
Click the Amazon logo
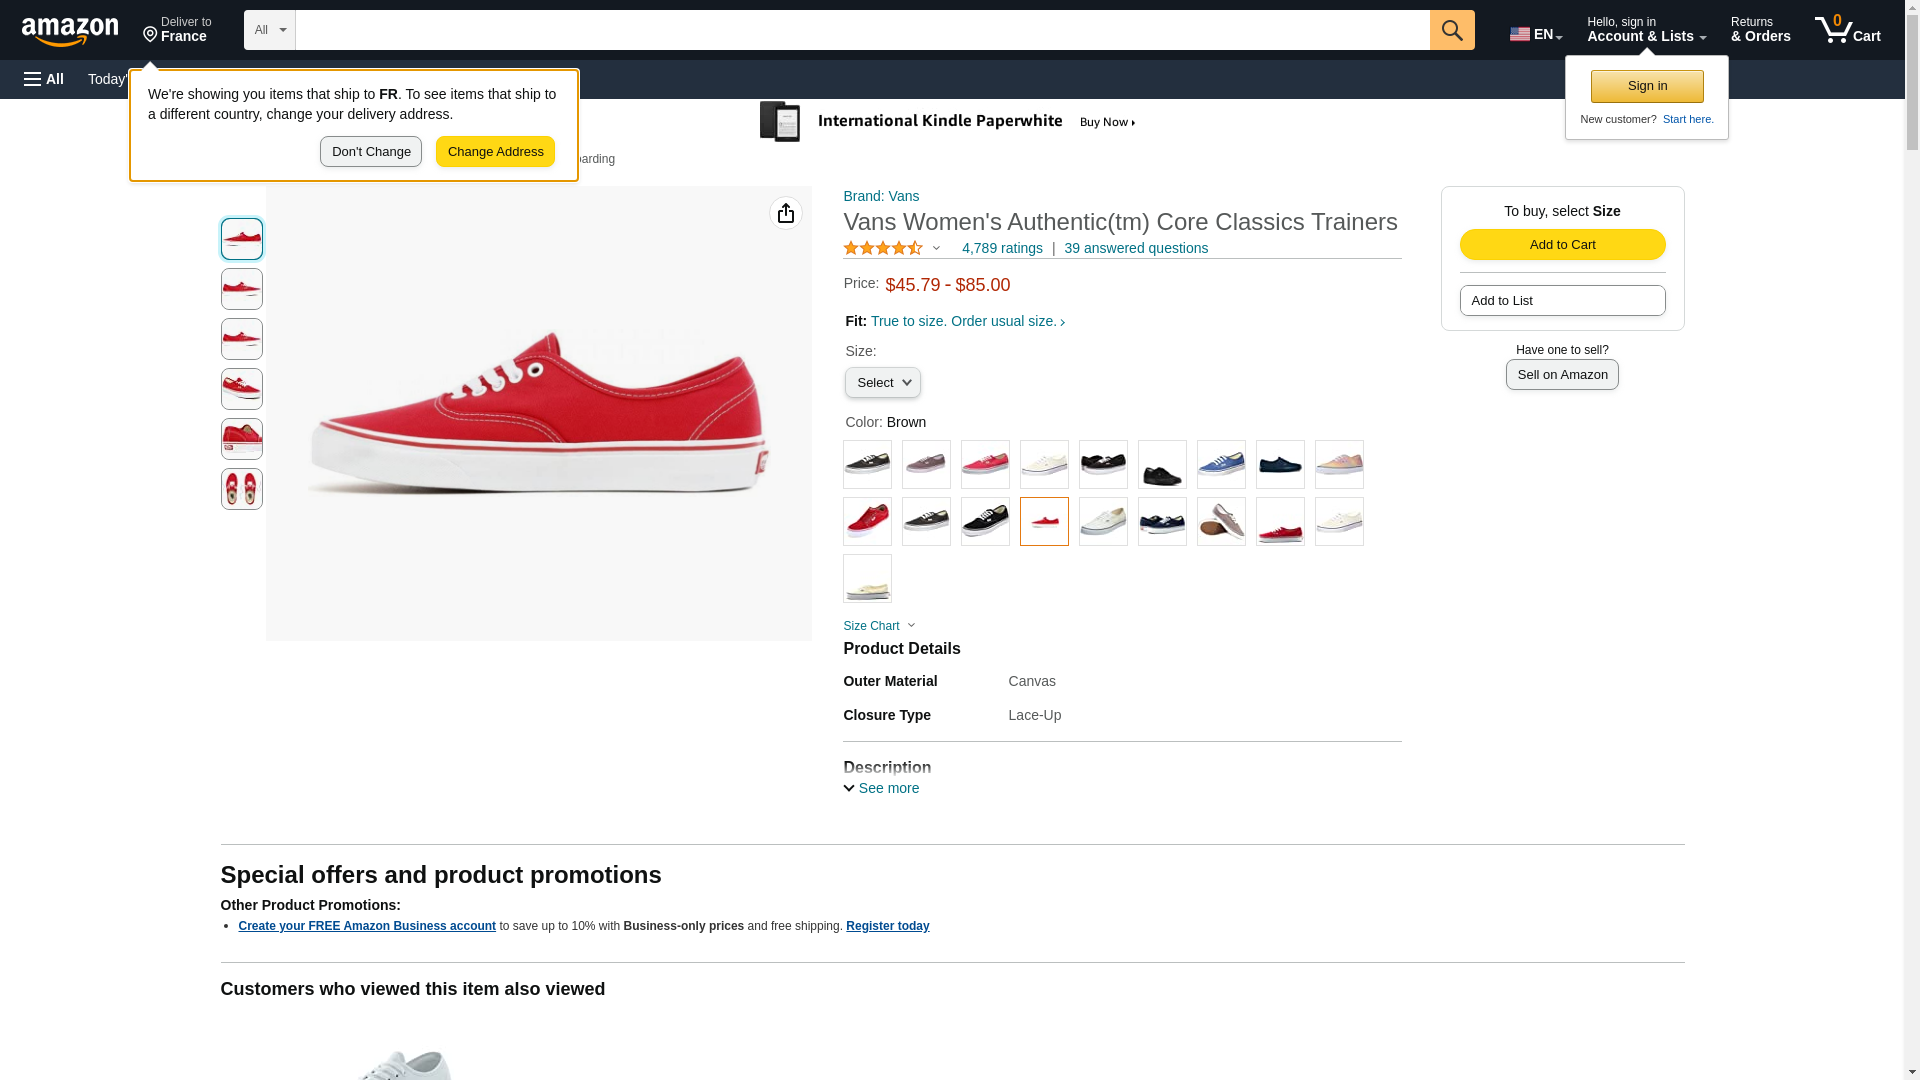click(x=70, y=32)
